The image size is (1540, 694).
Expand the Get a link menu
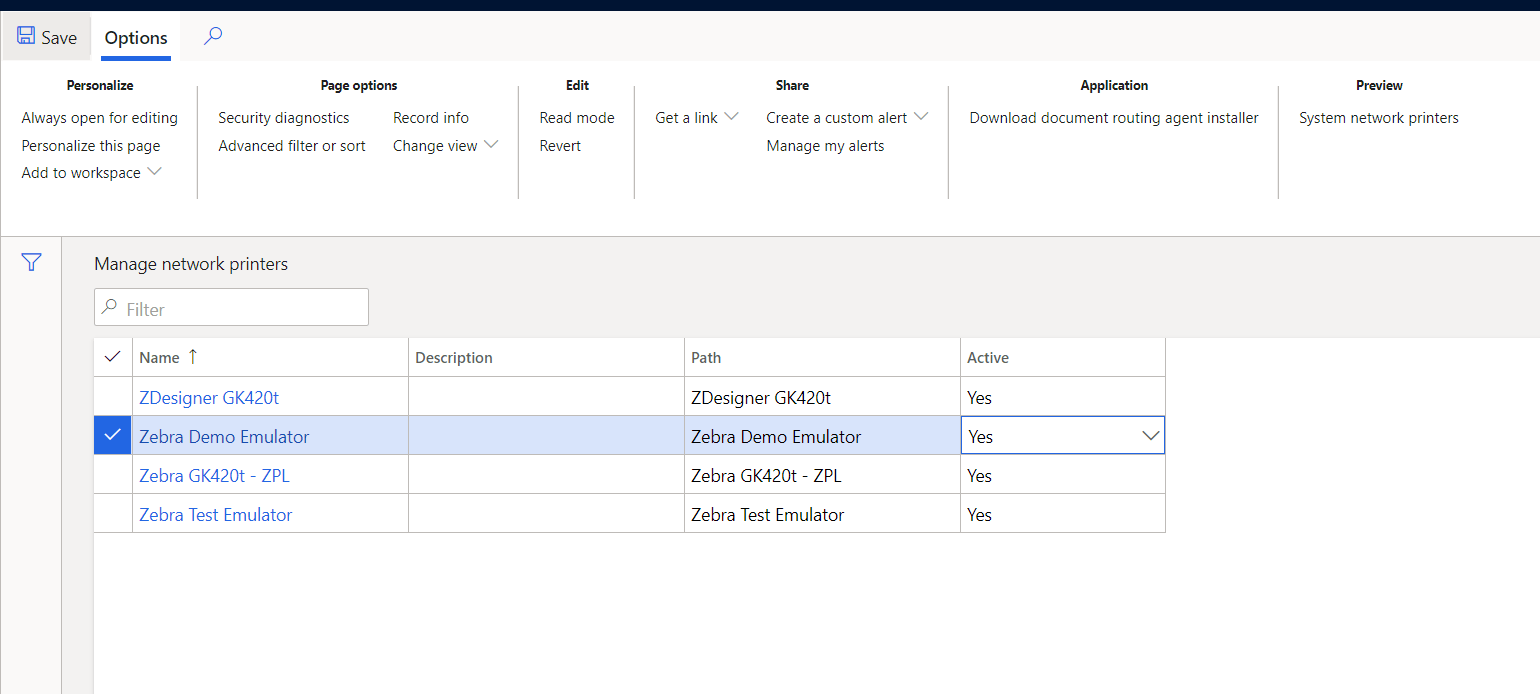click(x=730, y=117)
